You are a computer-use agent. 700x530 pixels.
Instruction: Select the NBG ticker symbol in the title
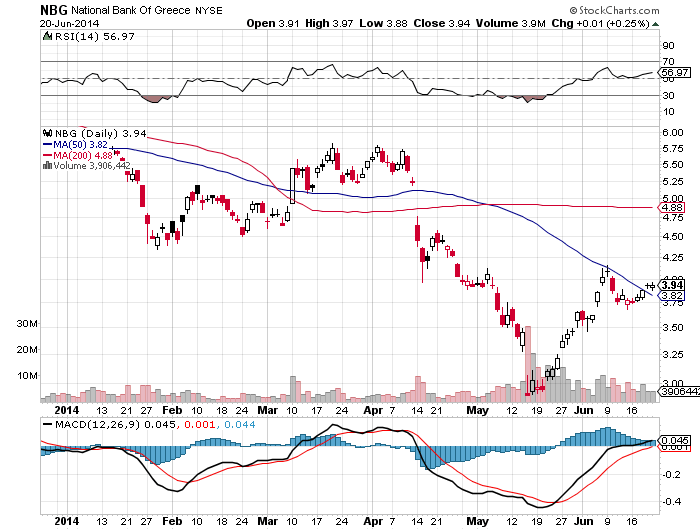[x=54, y=10]
